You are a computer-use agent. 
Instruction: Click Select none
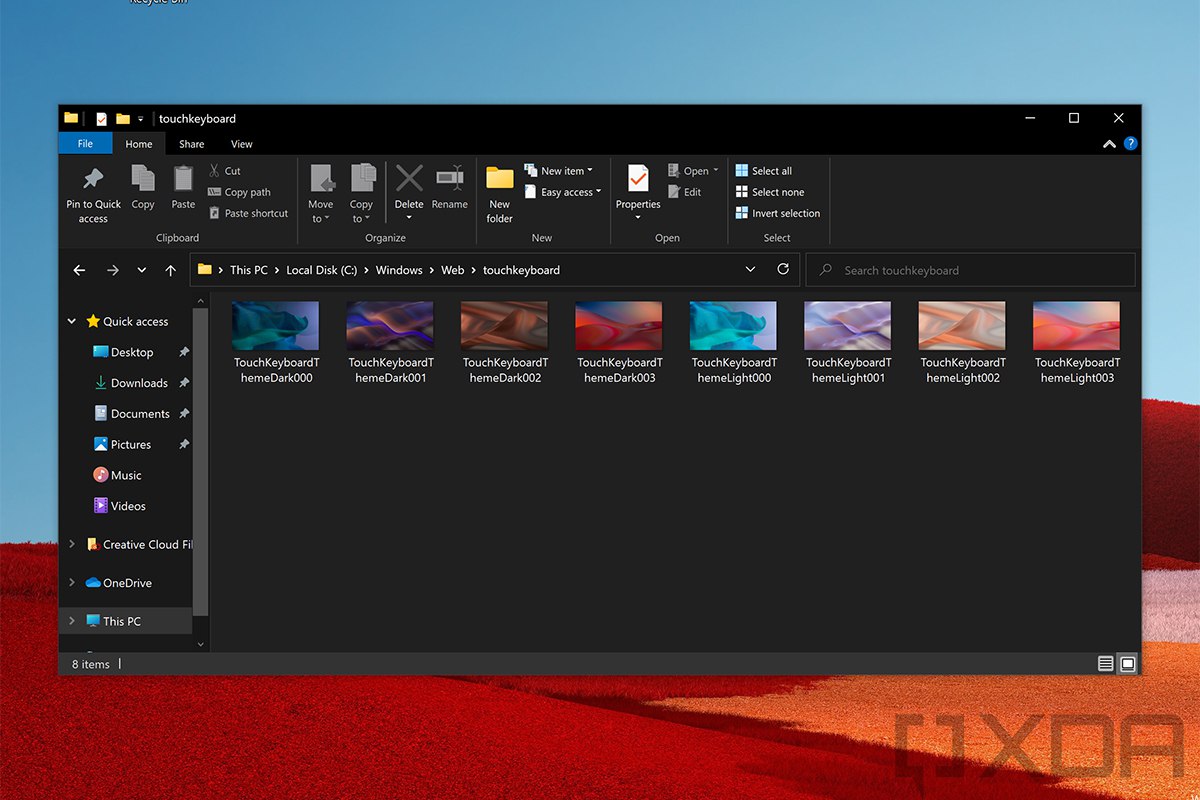pyautogui.click(x=770, y=192)
